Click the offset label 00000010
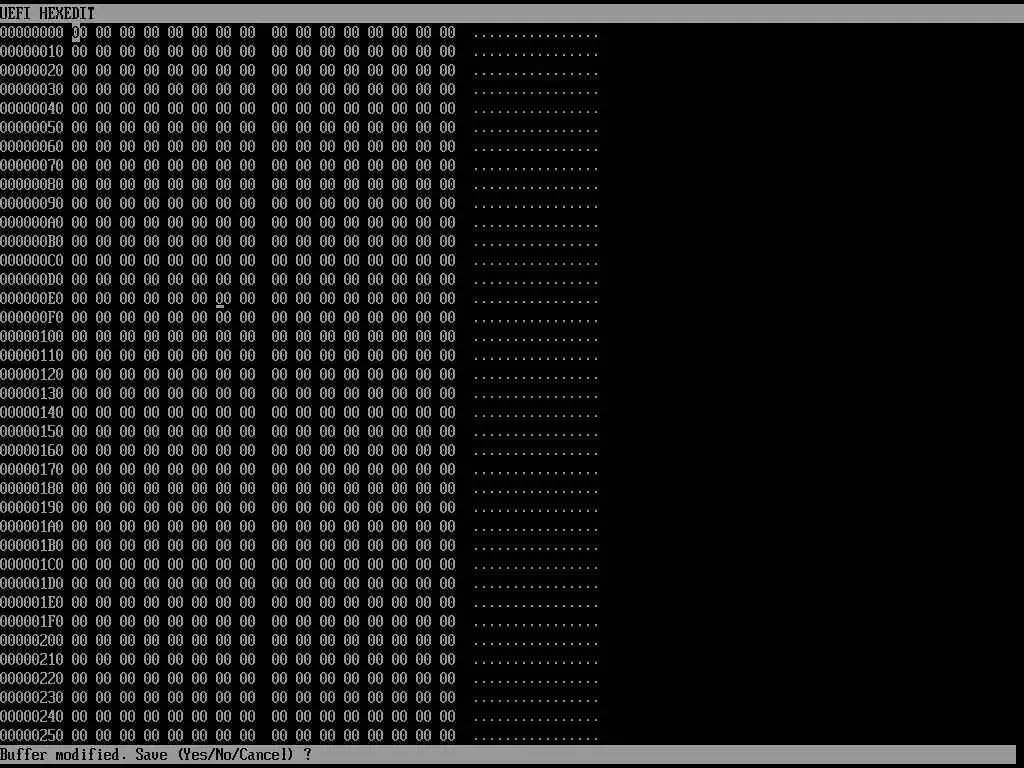Screen dimensions: 1024x768 pyautogui.click(x=32, y=52)
